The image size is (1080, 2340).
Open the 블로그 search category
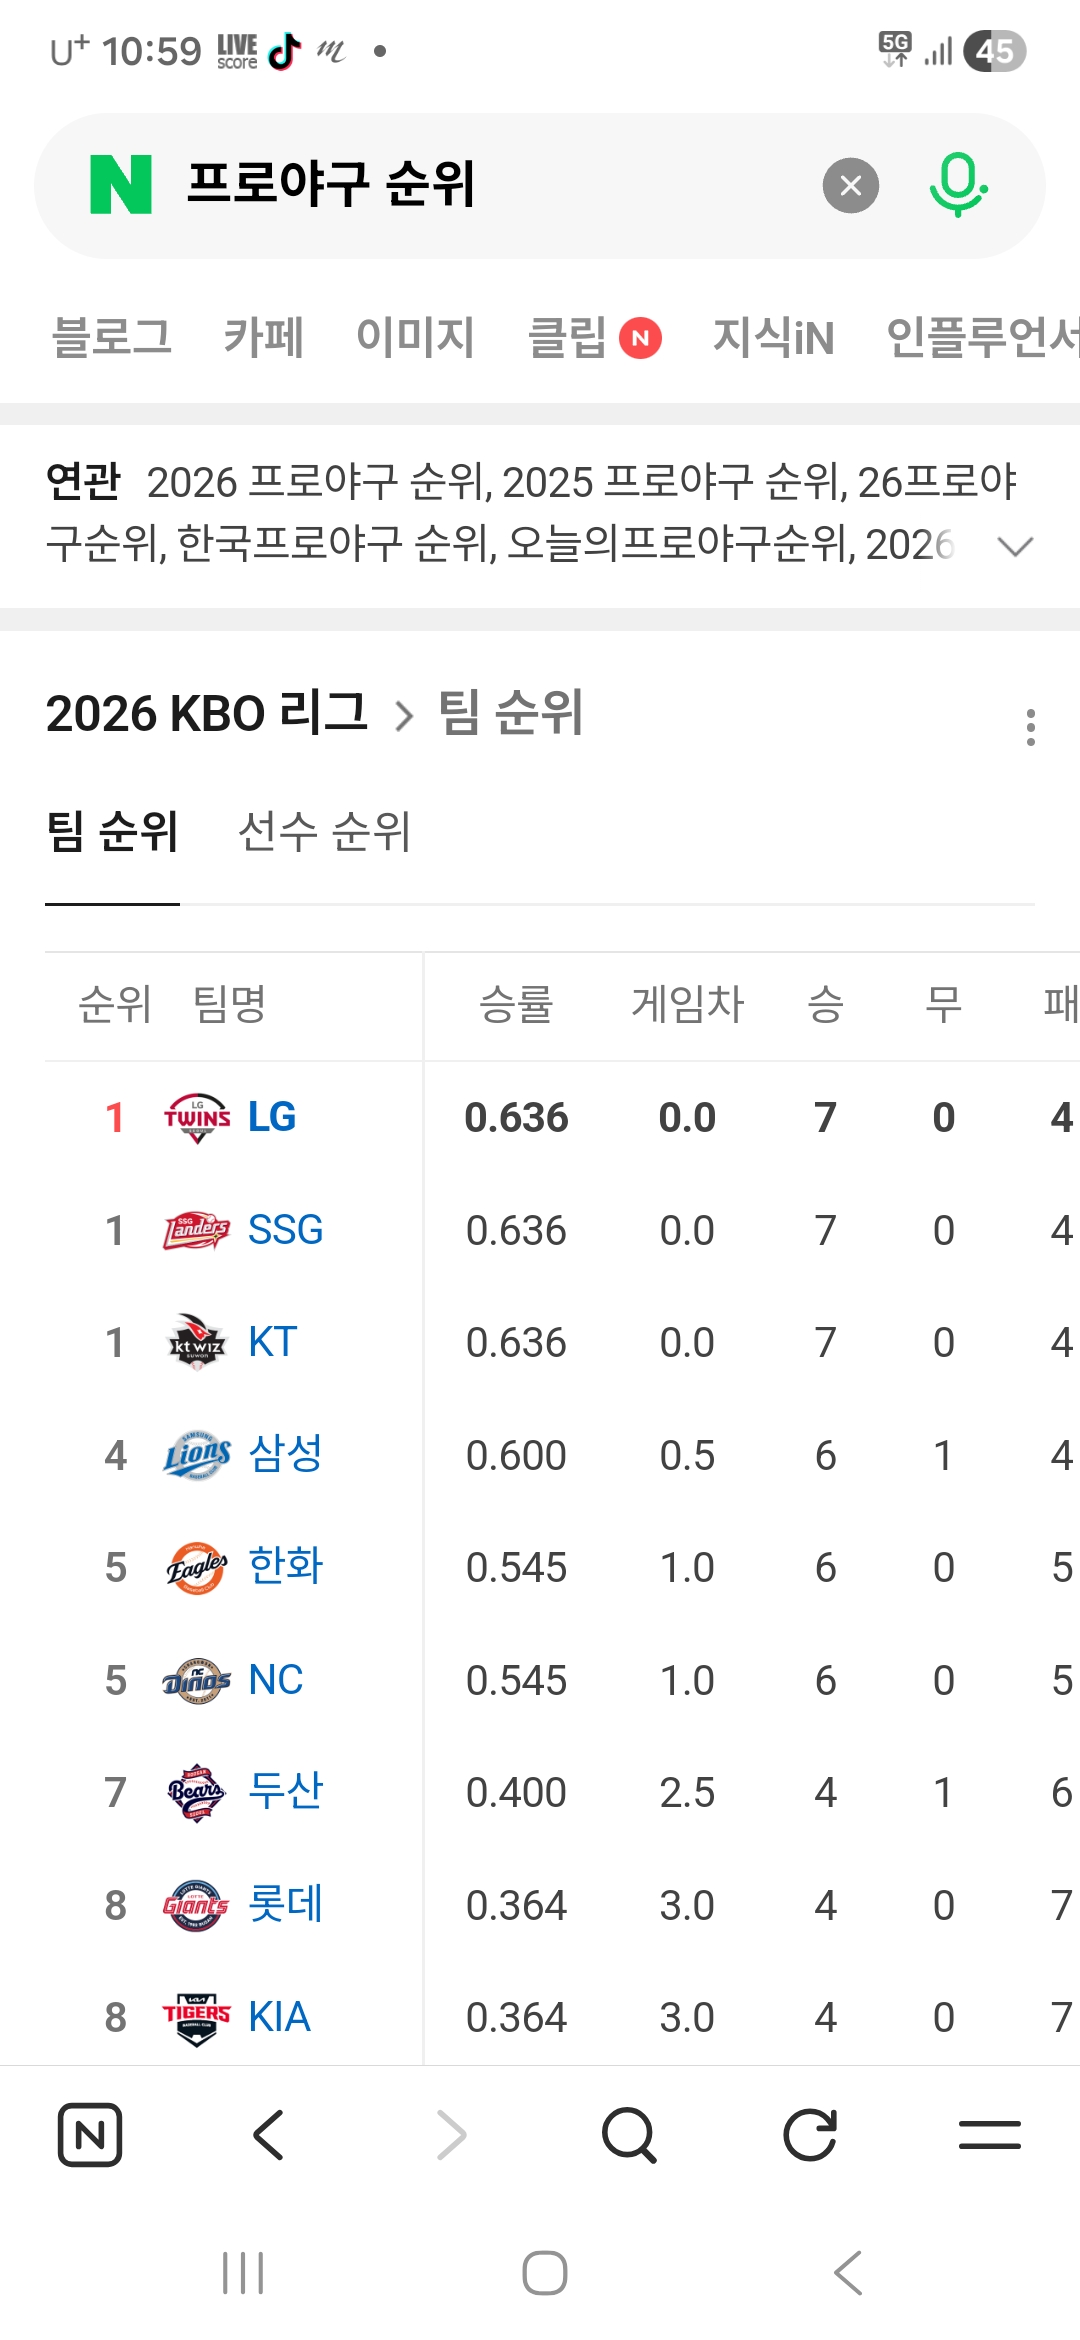[x=112, y=337]
